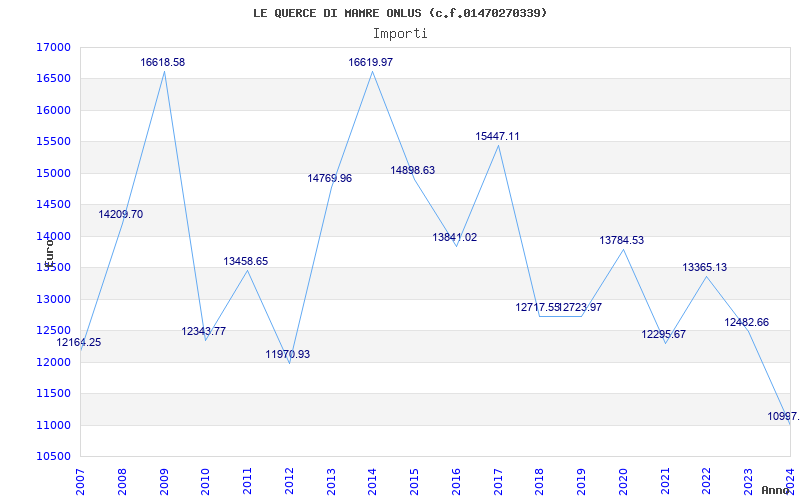Select x-axis year 2008
Image resolution: width=800 pixels, height=500 pixels.
(122, 482)
